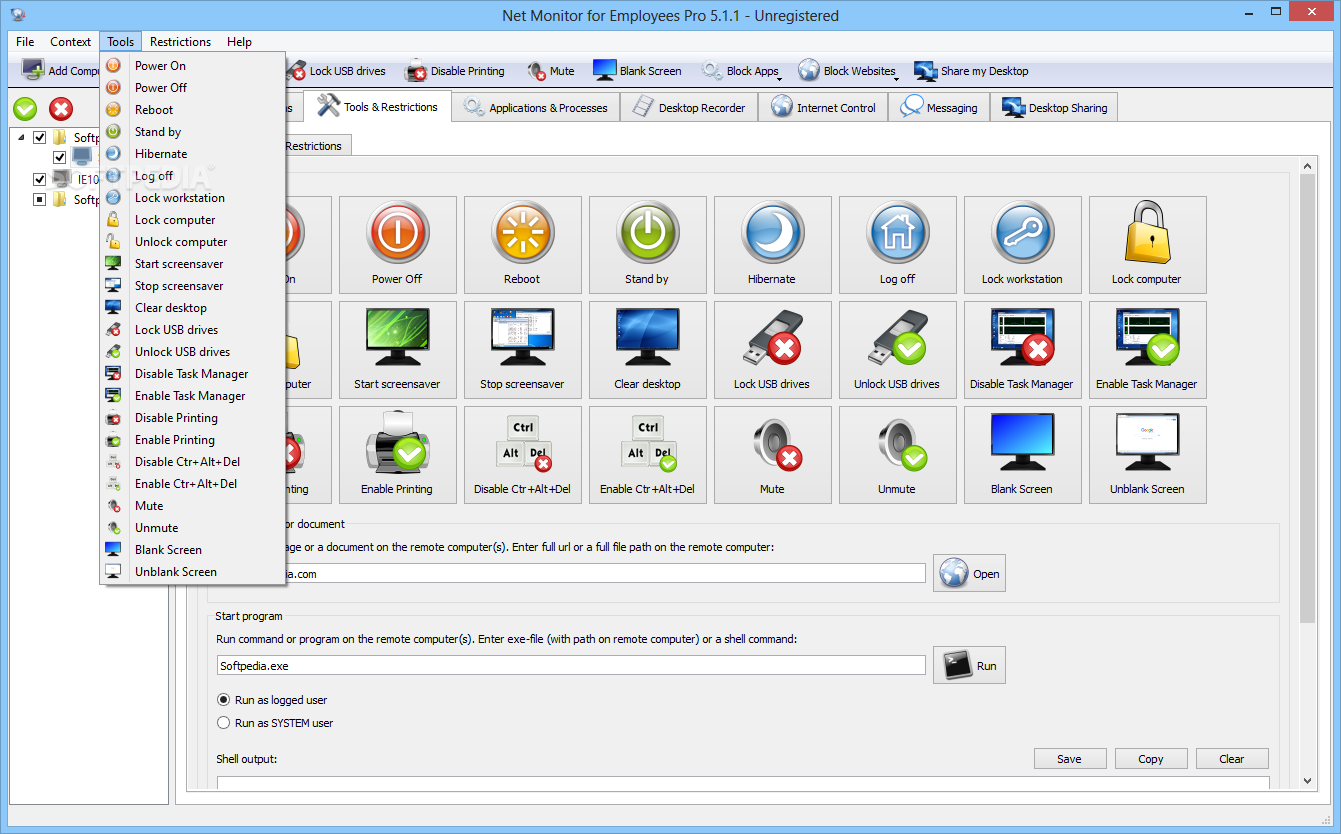Click the large Stop screensaver button
The height and width of the screenshot is (834, 1341).
pos(522,349)
